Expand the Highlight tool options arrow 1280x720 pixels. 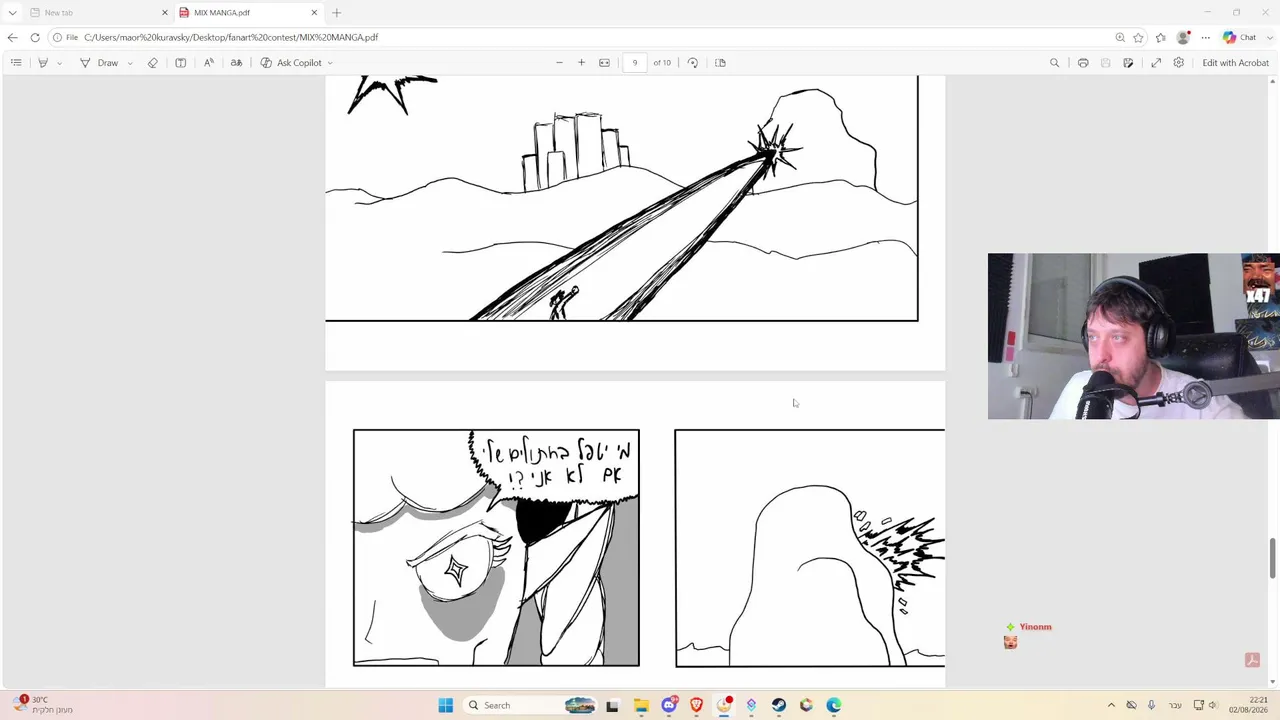[59, 63]
